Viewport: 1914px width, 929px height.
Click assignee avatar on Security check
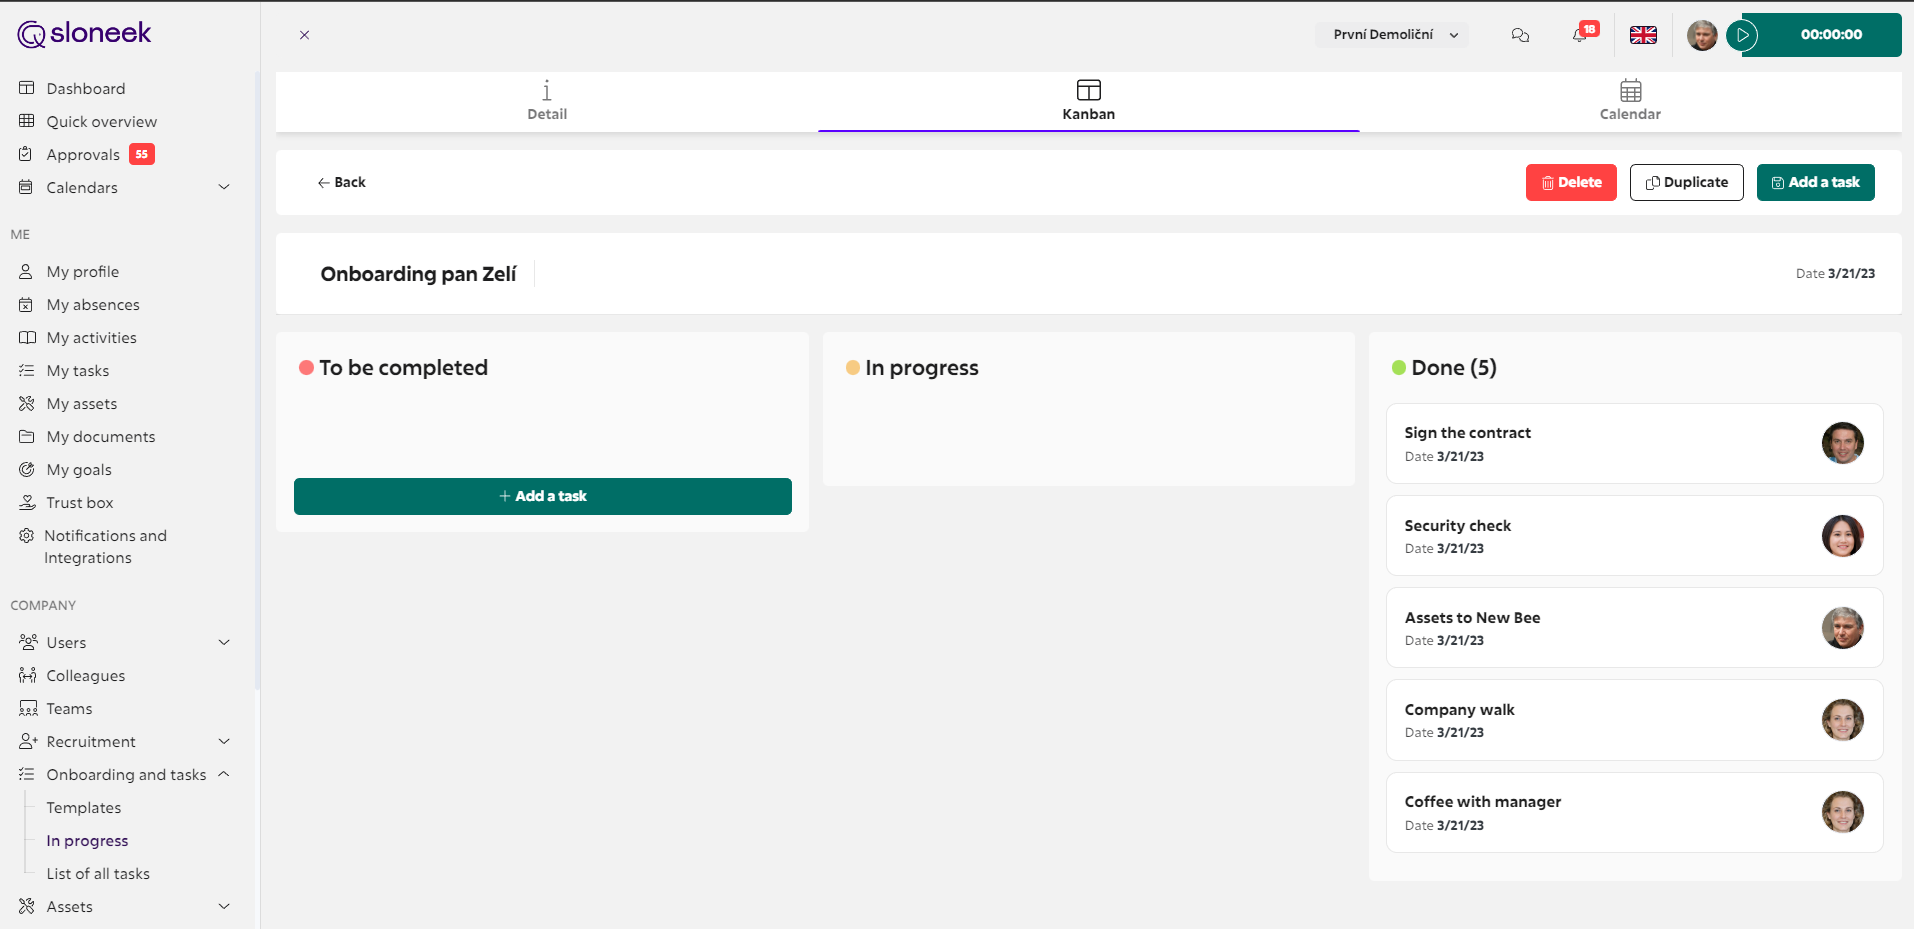1842,536
